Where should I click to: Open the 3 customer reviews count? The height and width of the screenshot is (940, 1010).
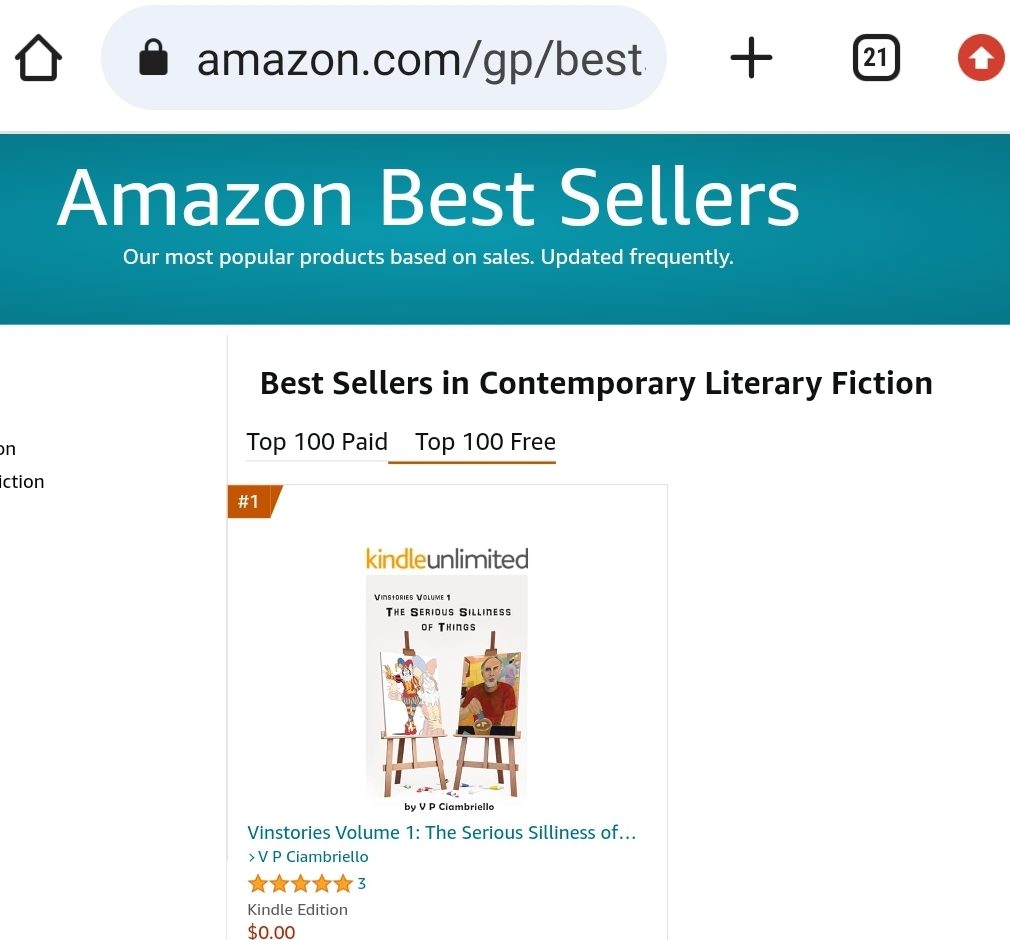[x=362, y=883]
